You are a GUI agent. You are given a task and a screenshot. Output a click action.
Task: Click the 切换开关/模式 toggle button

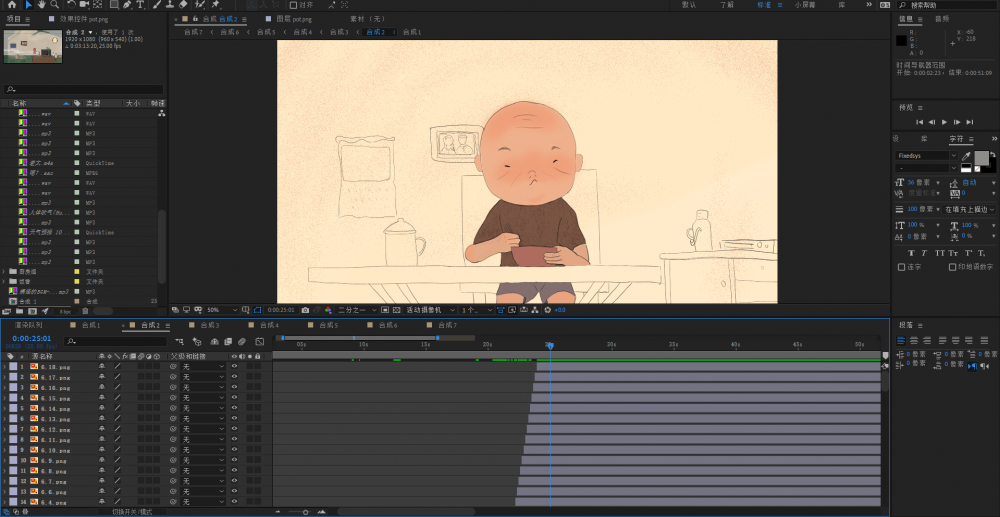tap(132, 512)
